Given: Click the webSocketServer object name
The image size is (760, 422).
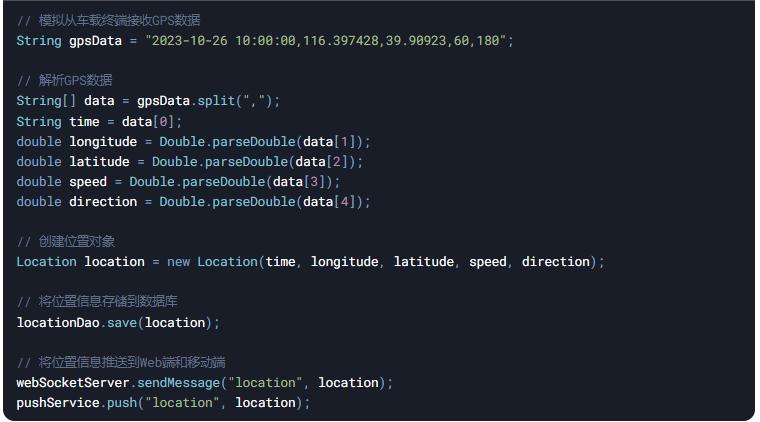Looking at the screenshot, I should coord(73,382).
